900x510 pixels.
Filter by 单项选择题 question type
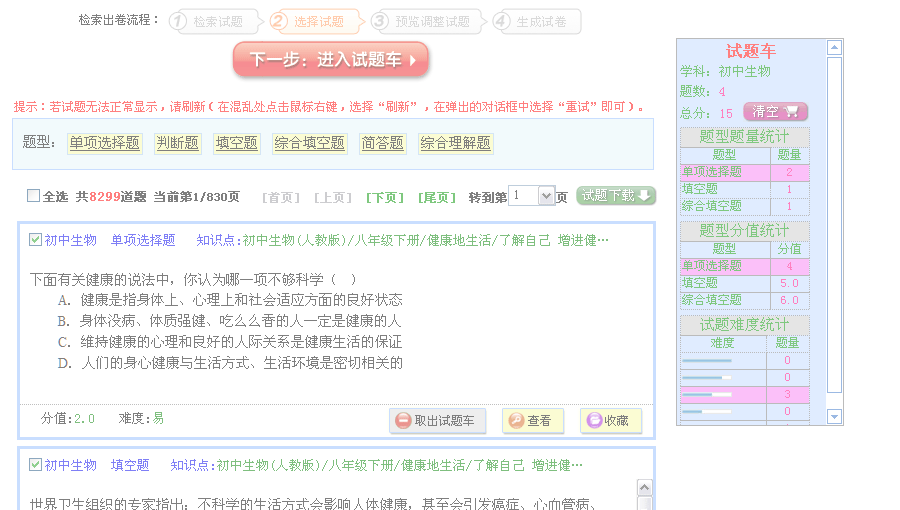click(104, 143)
